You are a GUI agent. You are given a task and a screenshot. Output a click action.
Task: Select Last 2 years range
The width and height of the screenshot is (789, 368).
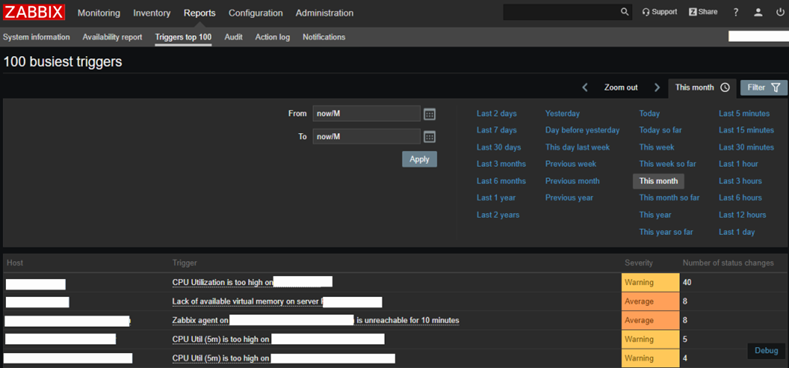tap(498, 215)
